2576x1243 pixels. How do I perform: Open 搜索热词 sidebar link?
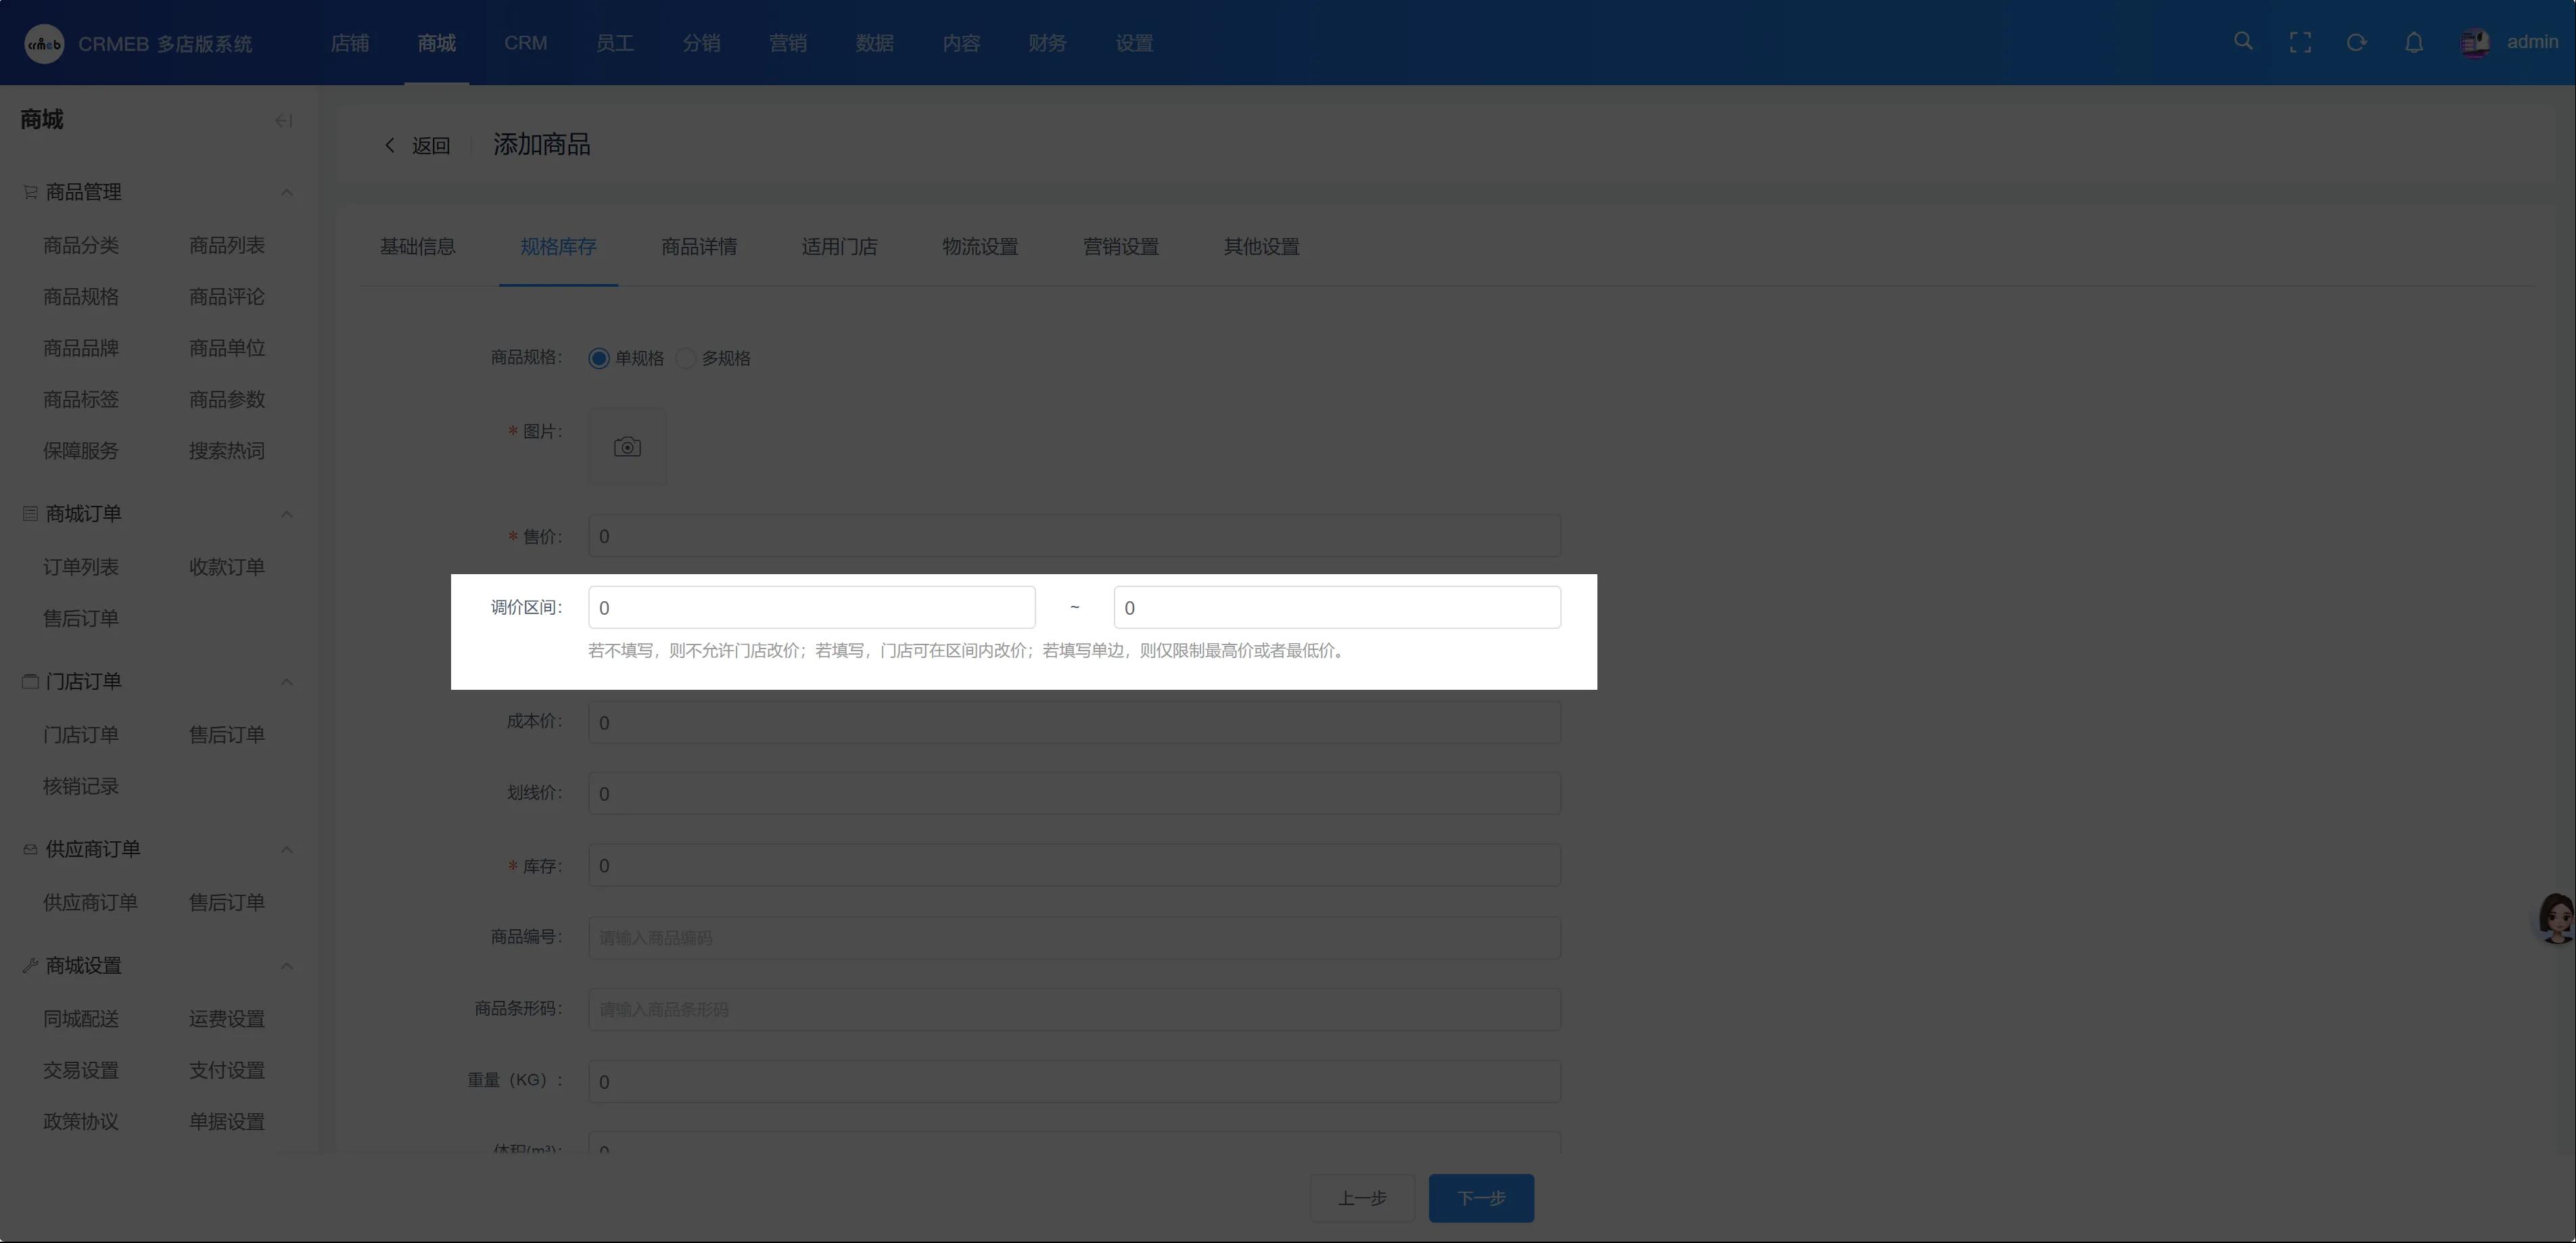227,451
